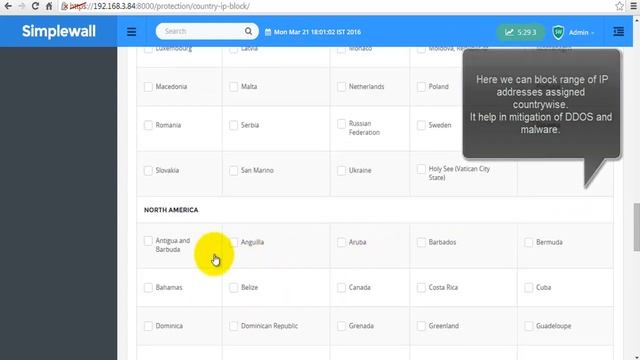Click the Ukraine country label
640x360 pixels.
click(360, 170)
